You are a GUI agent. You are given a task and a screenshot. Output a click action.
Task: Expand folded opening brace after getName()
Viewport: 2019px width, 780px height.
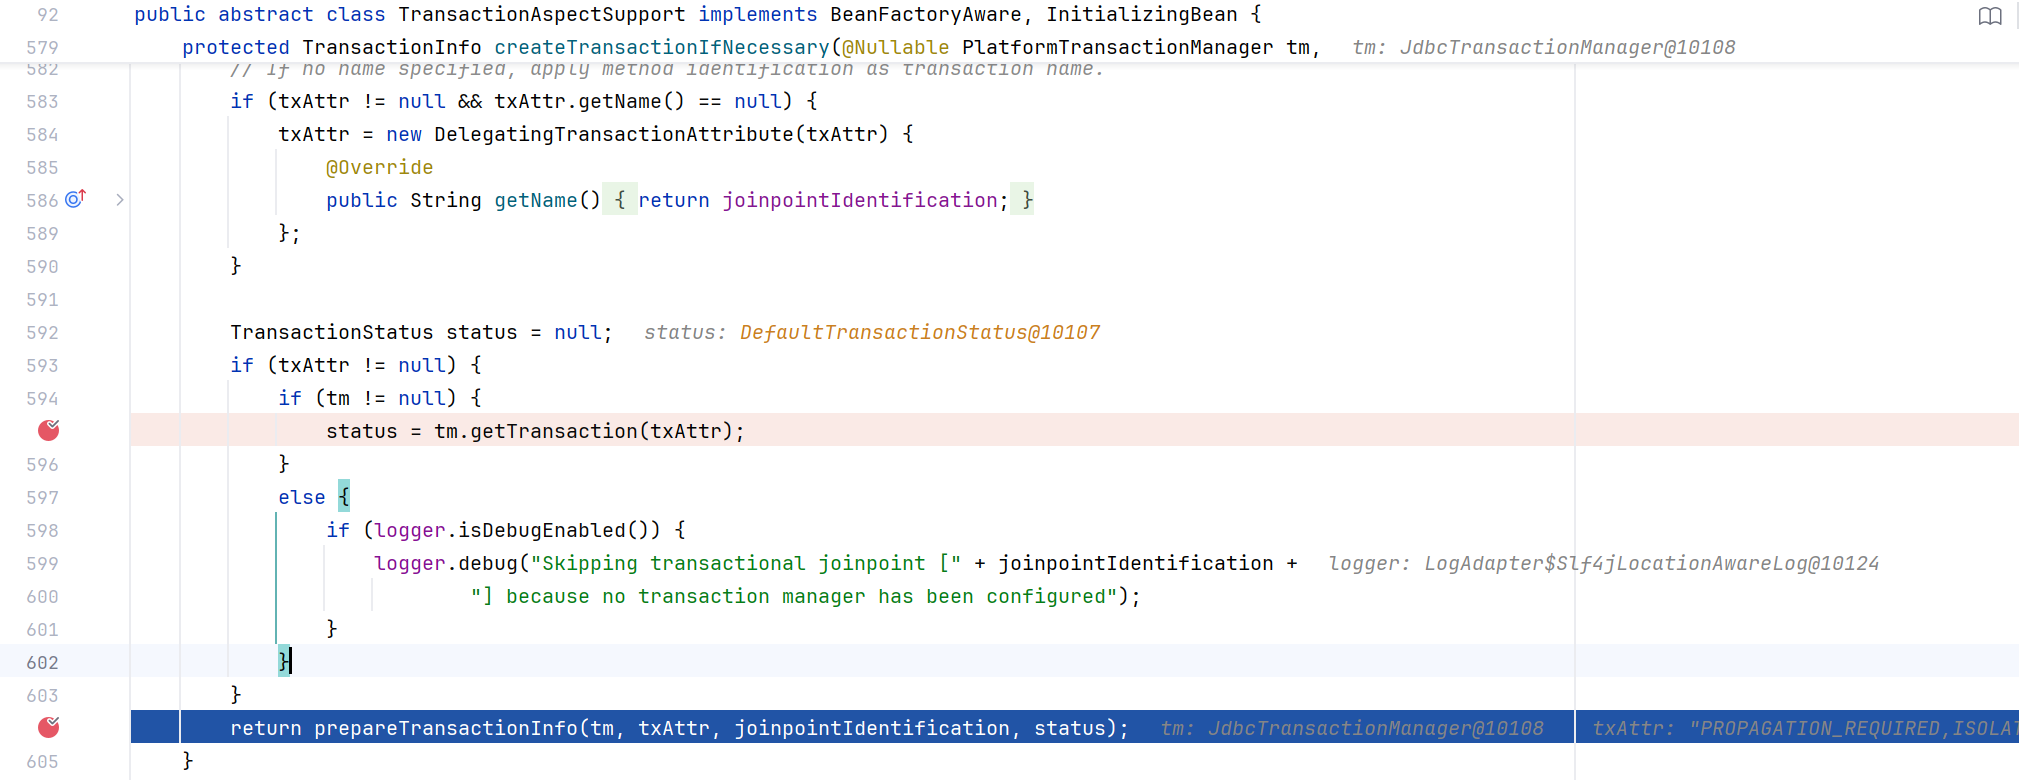click(x=620, y=200)
